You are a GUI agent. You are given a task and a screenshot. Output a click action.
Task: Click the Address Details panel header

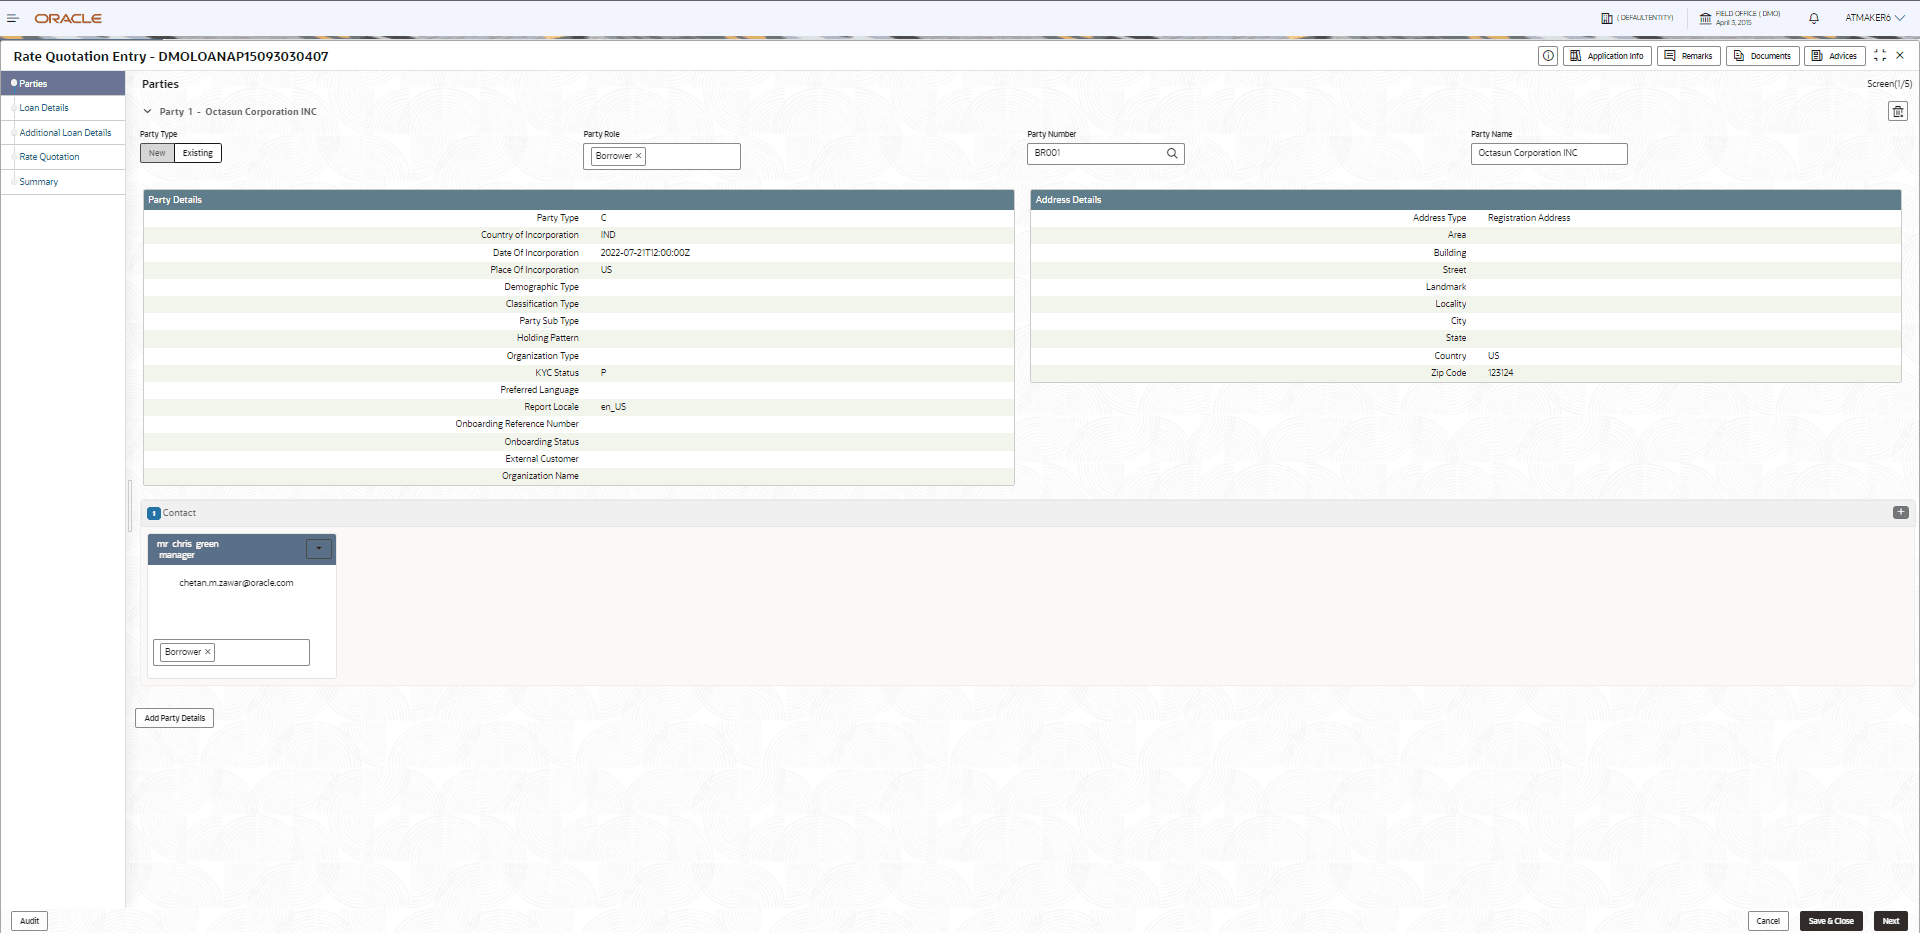(1466, 200)
